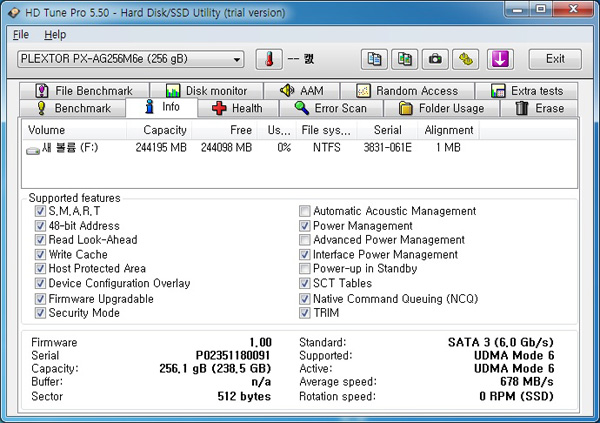The width and height of the screenshot is (600, 423).
Task: Minimize the HD Tune Pro window
Action: (x=517, y=9)
